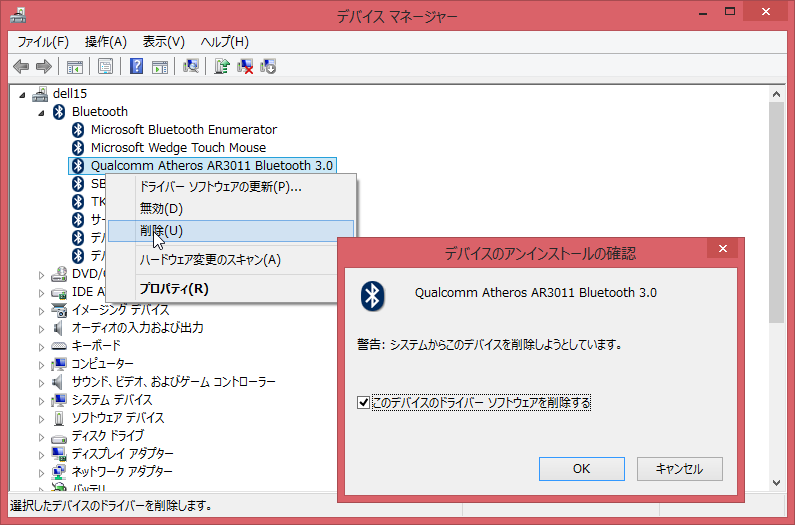Click the Back arrow toolbar icon
795x525 pixels.
click(21, 66)
